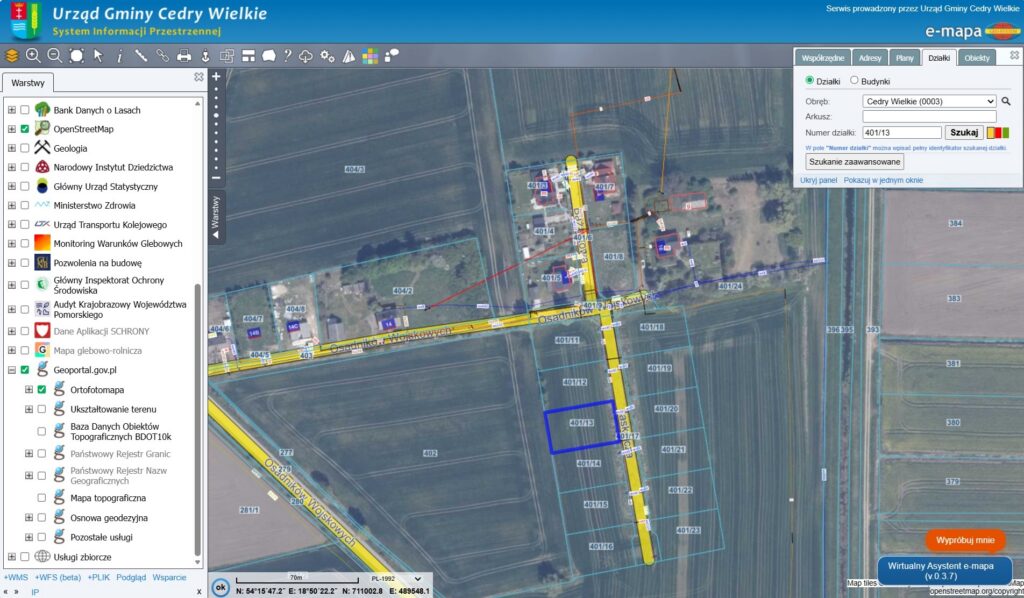
Task: Select the zoom in magnifier tool
Action: (32, 57)
